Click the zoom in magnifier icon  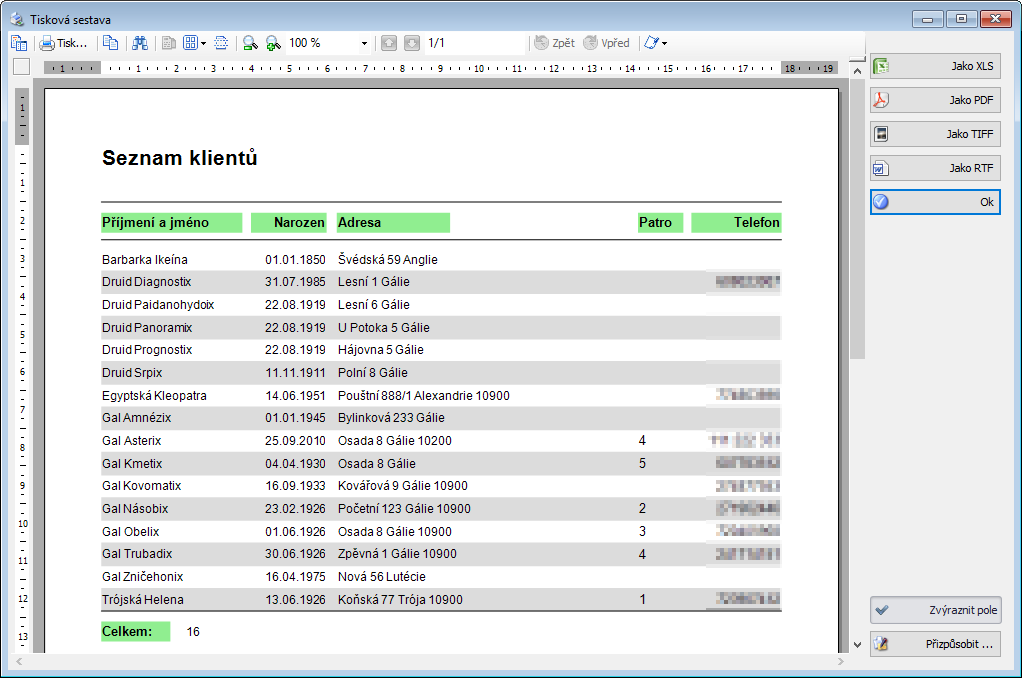tap(273, 43)
